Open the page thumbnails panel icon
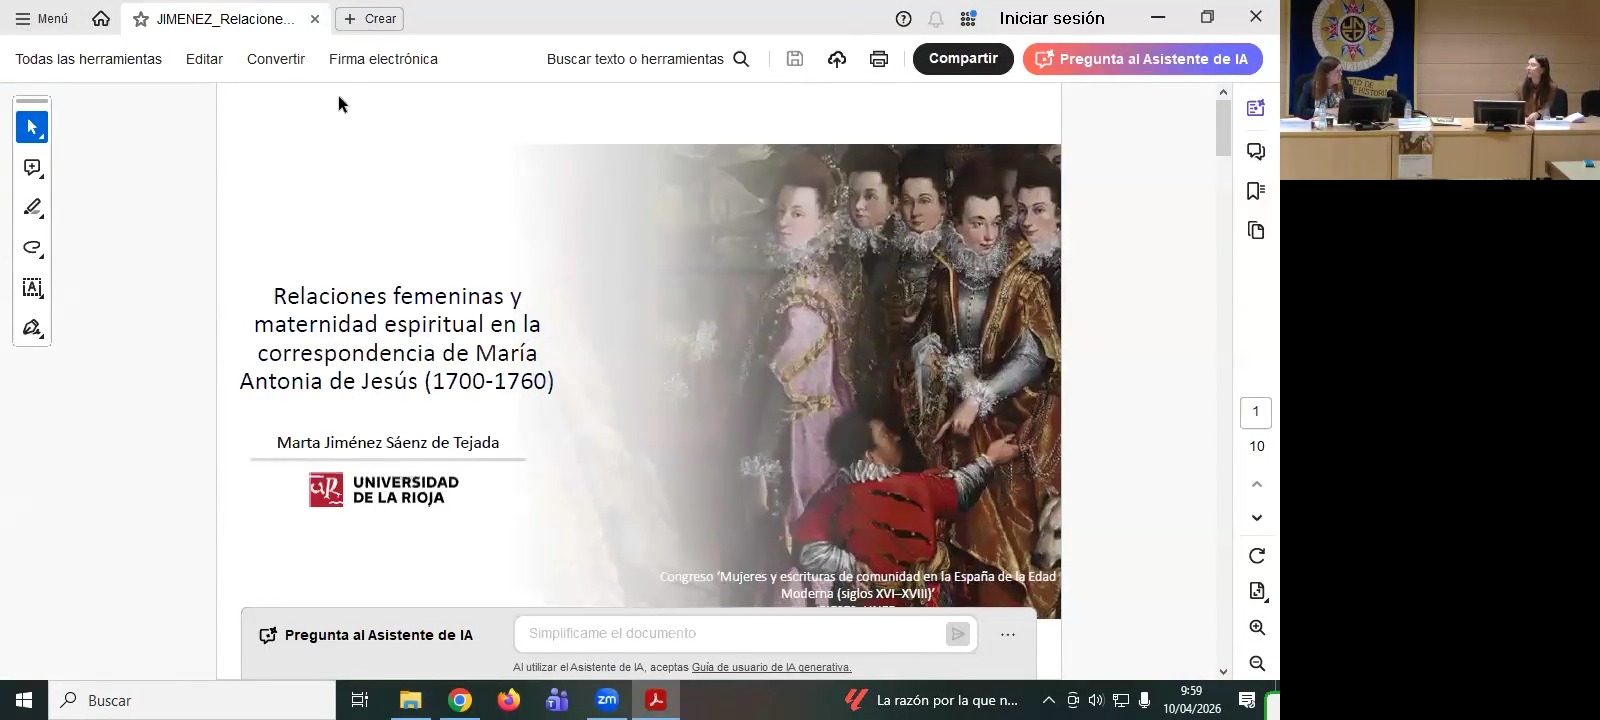Screen dimensions: 1600x720 pos(1256,231)
